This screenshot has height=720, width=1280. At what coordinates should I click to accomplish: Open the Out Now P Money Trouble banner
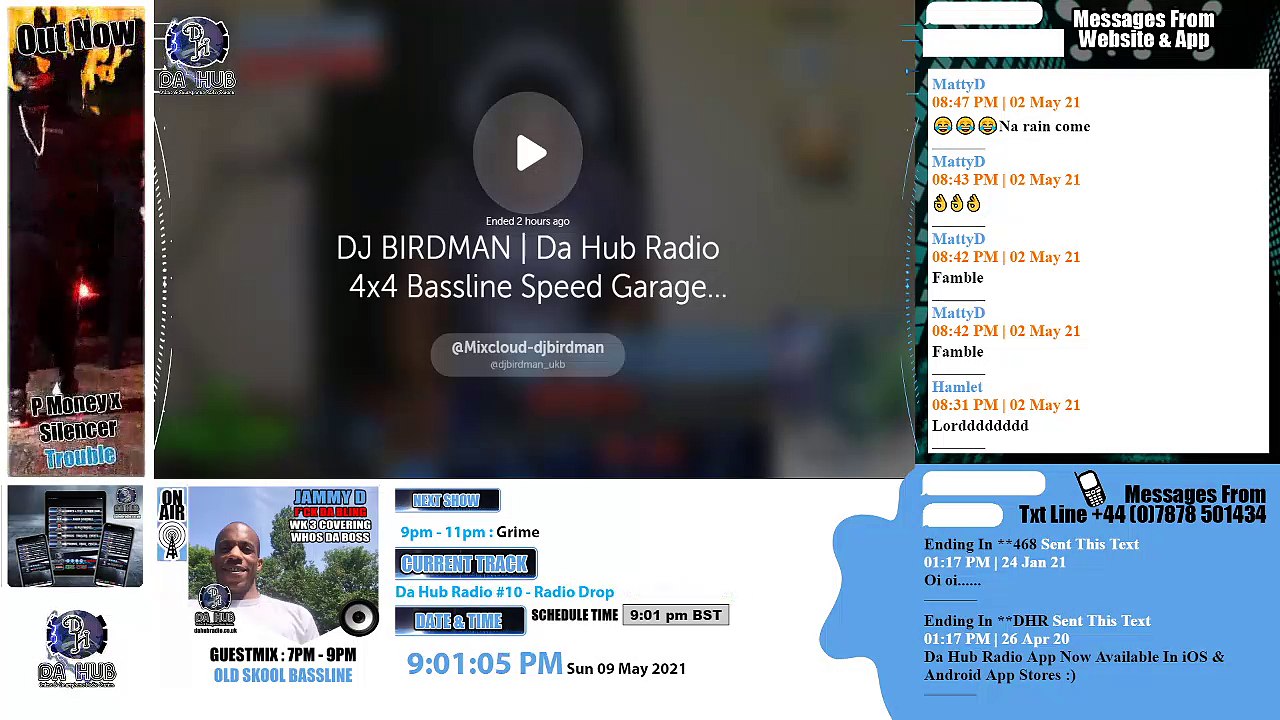(76, 241)
